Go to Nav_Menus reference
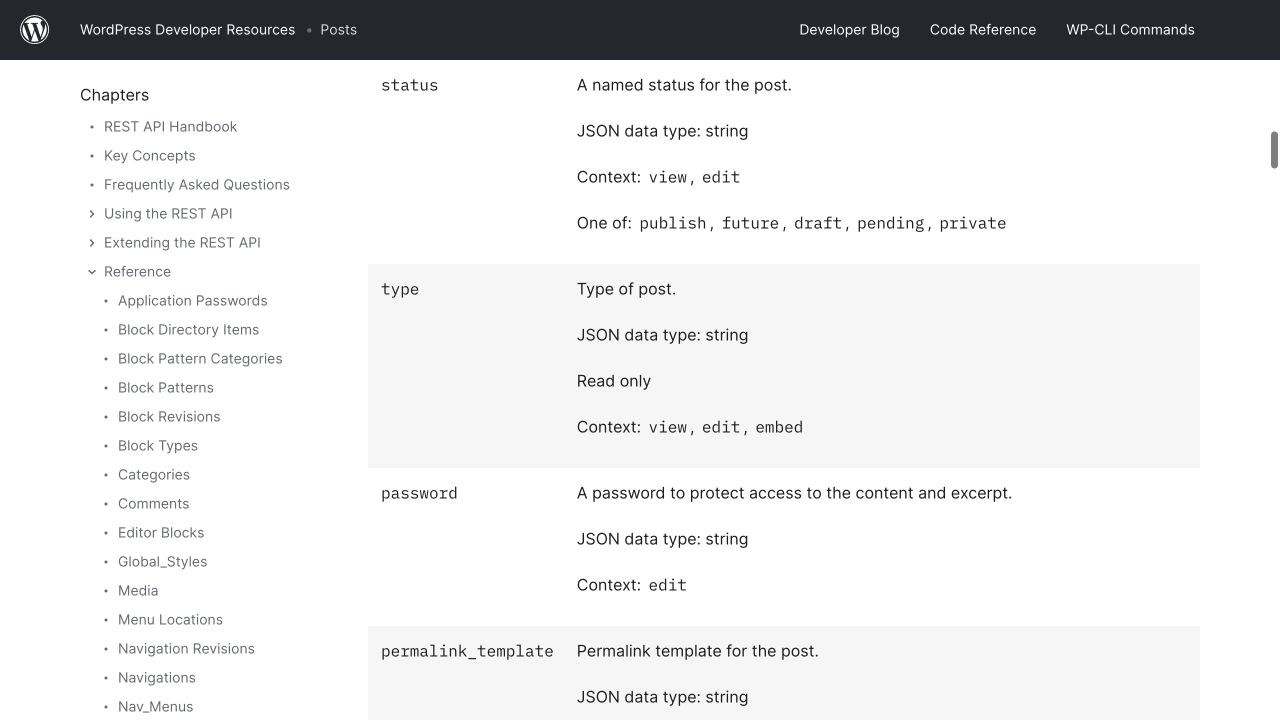This screenshot has width=1280, height=720. click(x=155, y=707)
